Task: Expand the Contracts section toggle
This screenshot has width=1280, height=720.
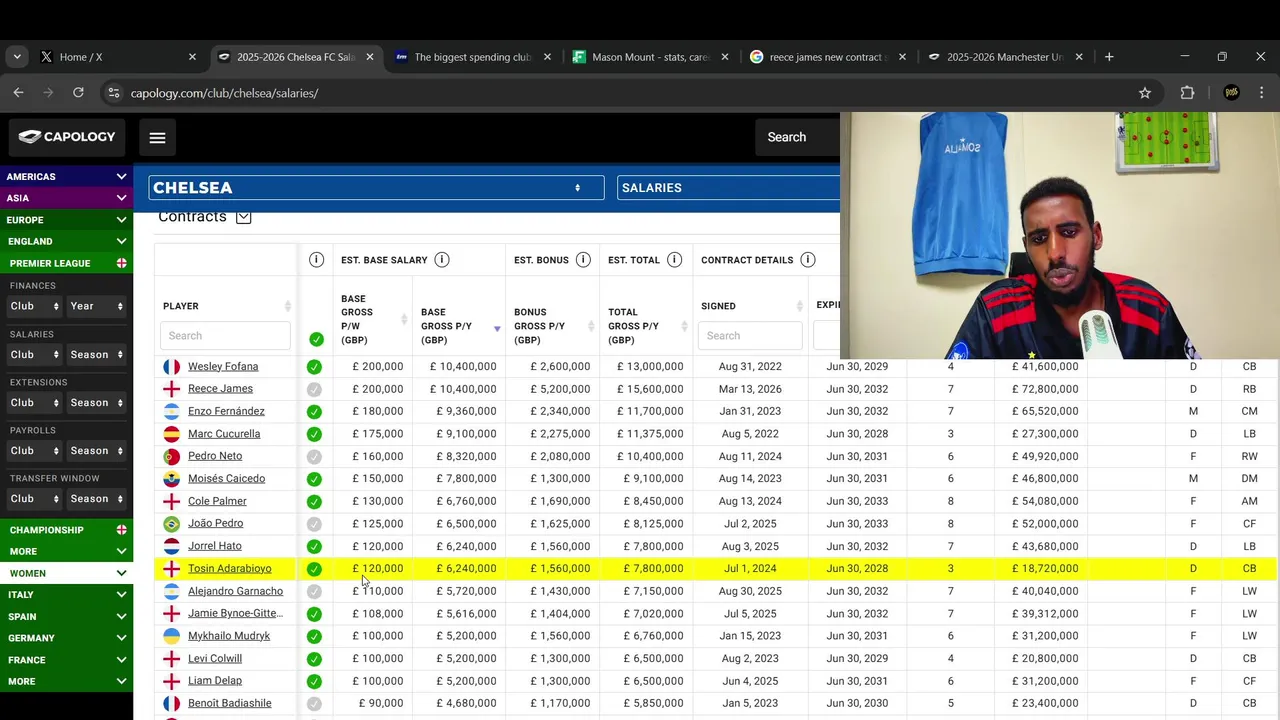Action: 243,217
